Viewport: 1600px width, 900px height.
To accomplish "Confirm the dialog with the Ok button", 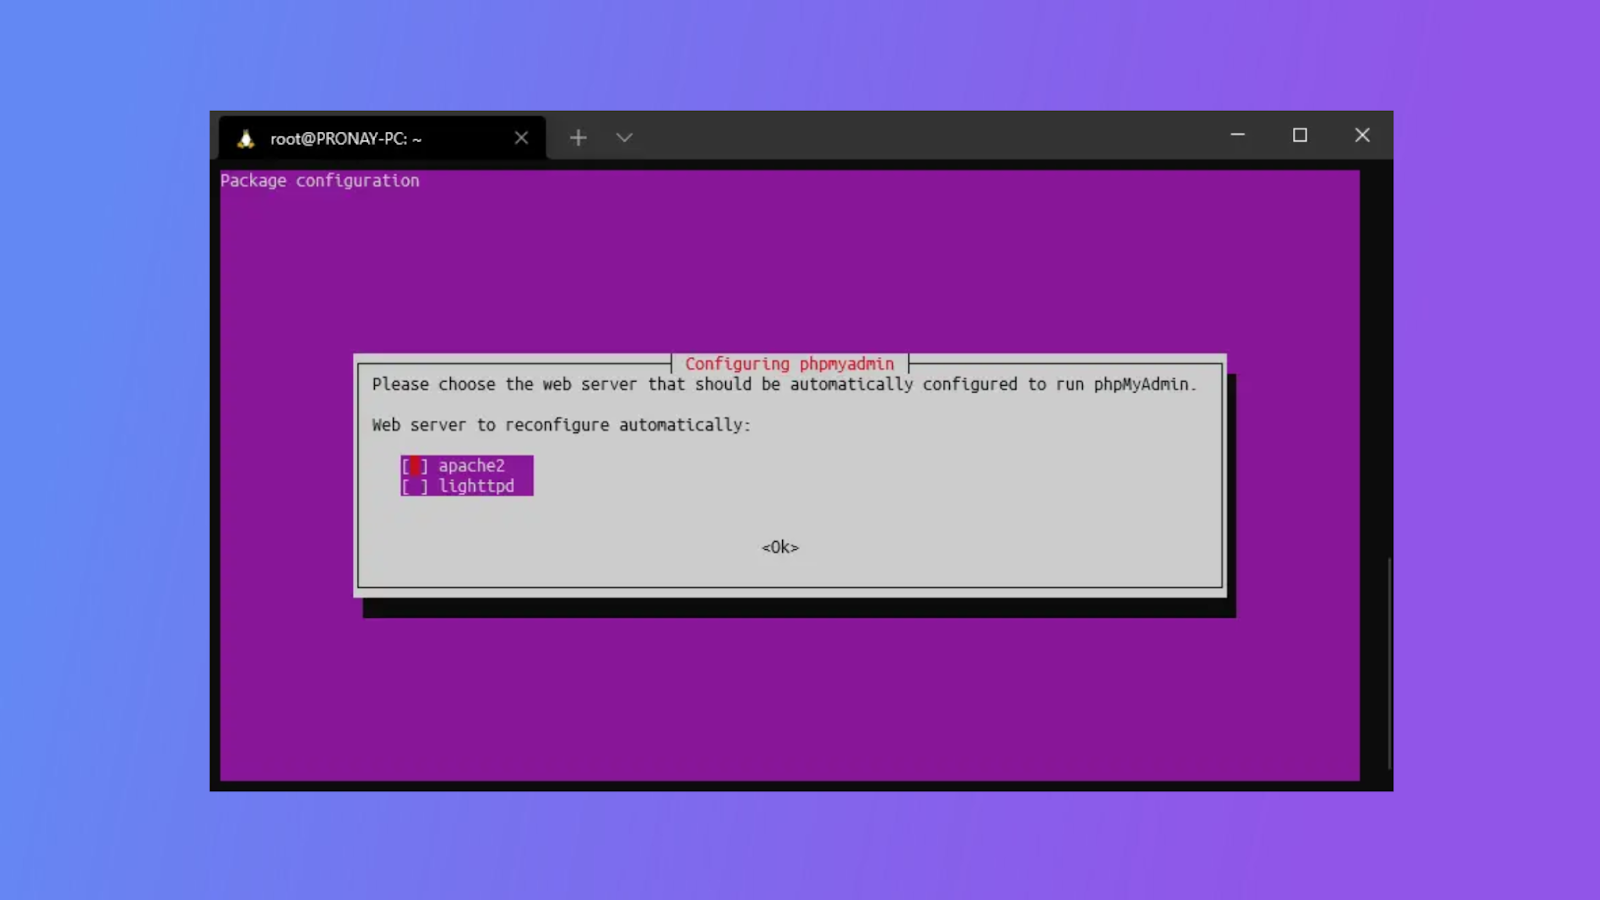I will click(x=780, y=547).
